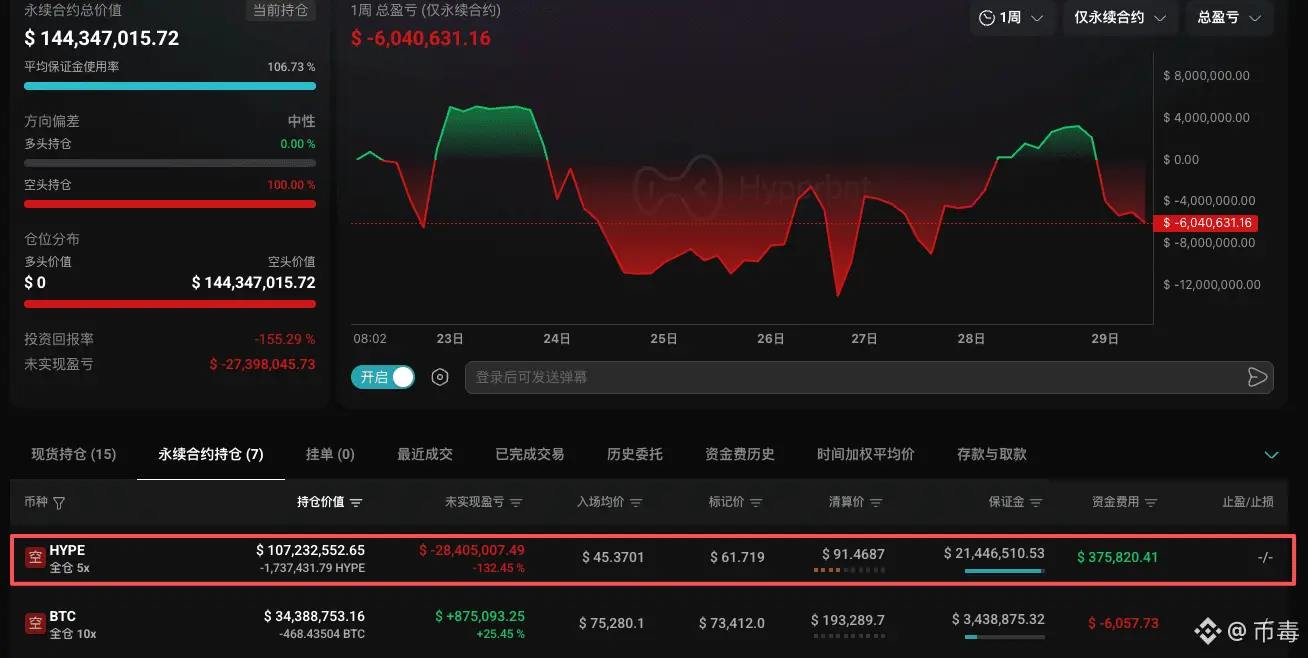The image size is (1308, 658).
Task: Expand the teal chevron at tab bar end
Action: 1272,455
